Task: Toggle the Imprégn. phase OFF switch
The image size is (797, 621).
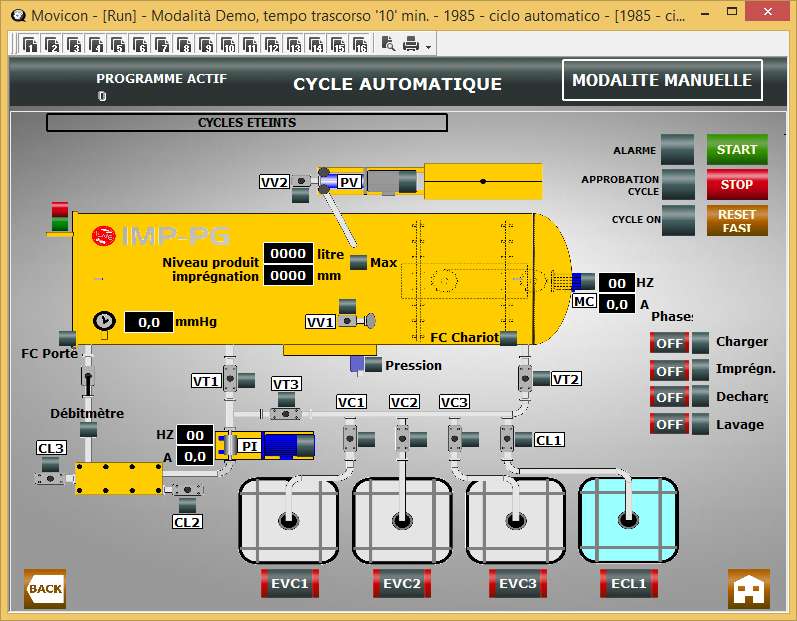Action: (x=669, y=370)
